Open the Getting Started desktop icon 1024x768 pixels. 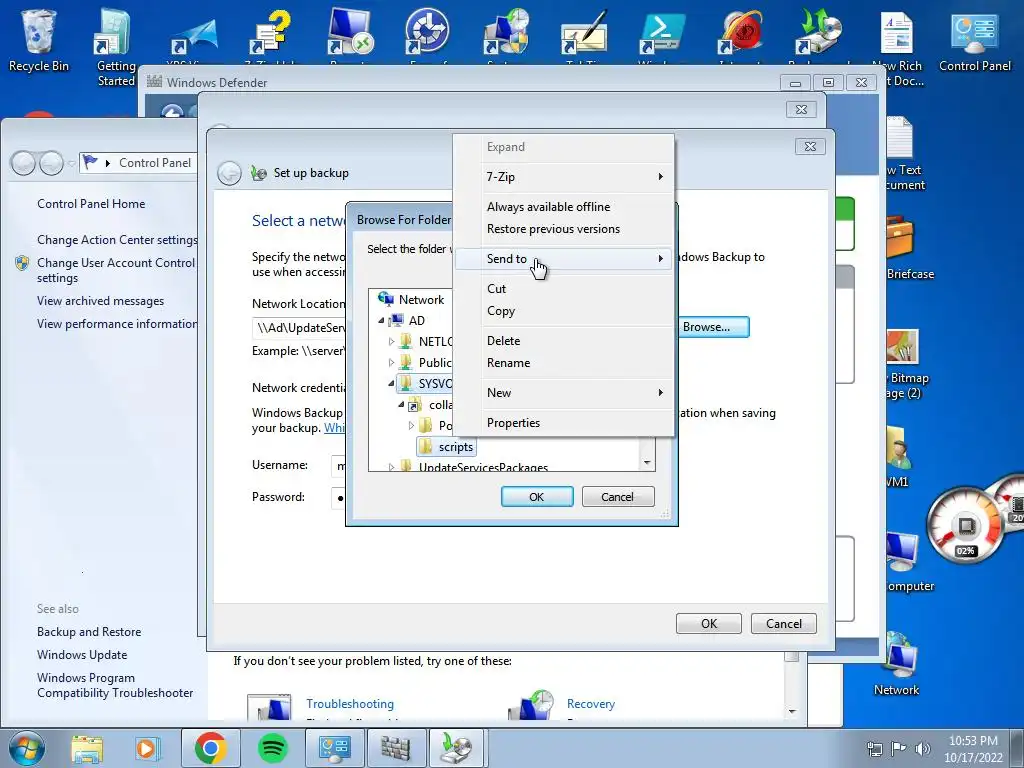[116, 47]
